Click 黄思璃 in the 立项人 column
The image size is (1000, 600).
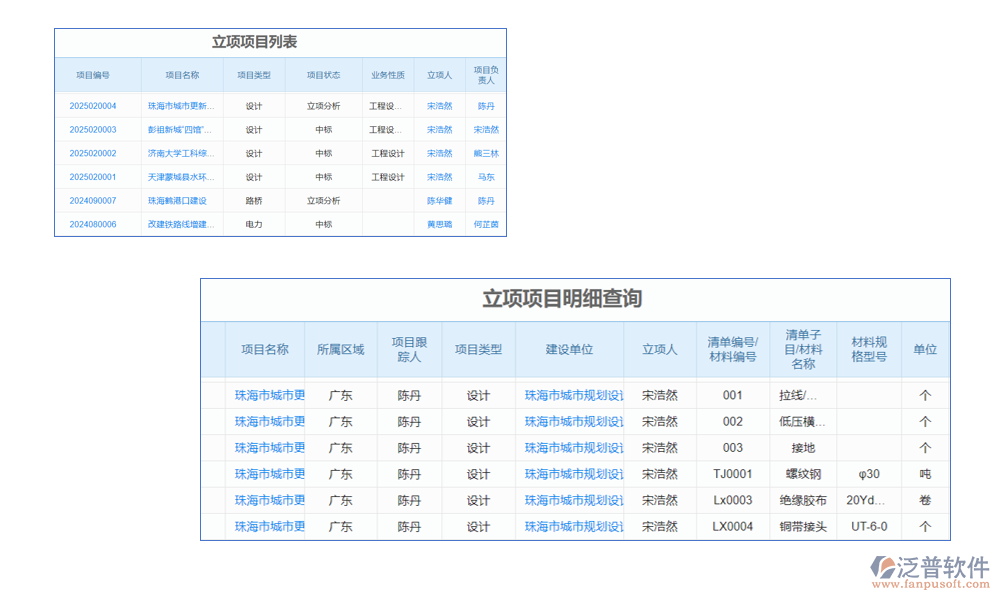[440, 224]
